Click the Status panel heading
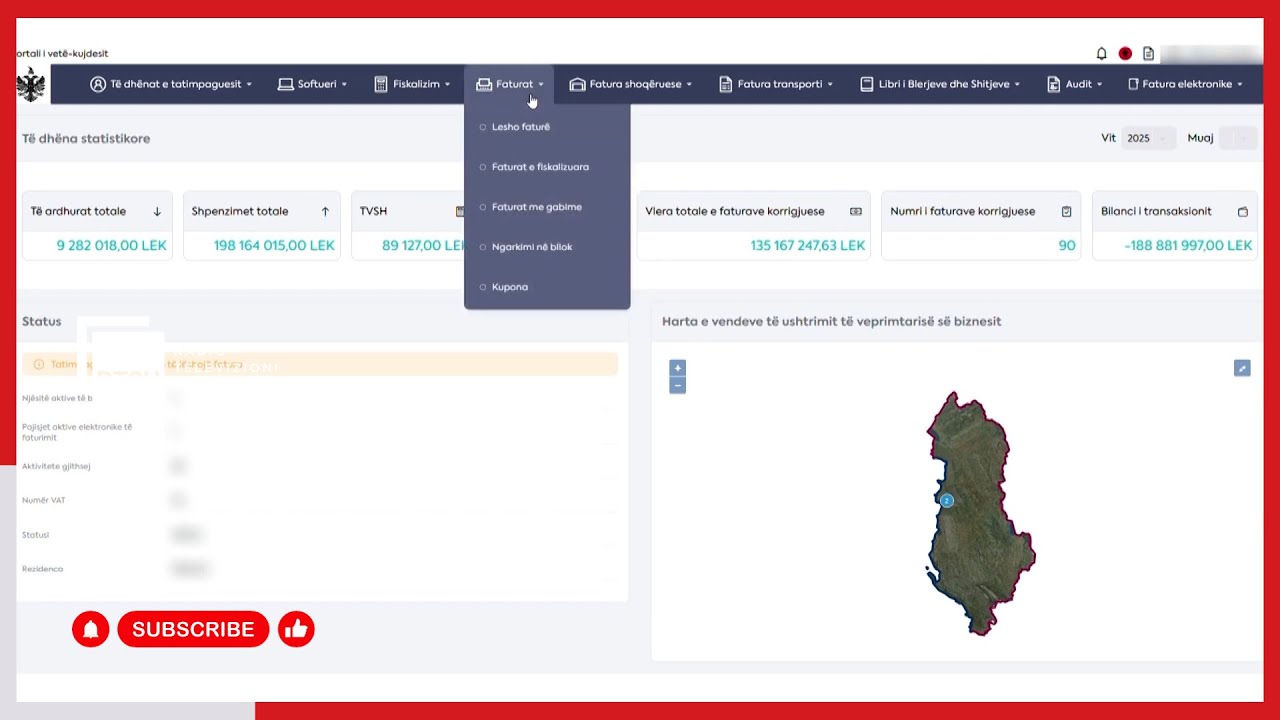The image size is (1280, 720). 42,321
